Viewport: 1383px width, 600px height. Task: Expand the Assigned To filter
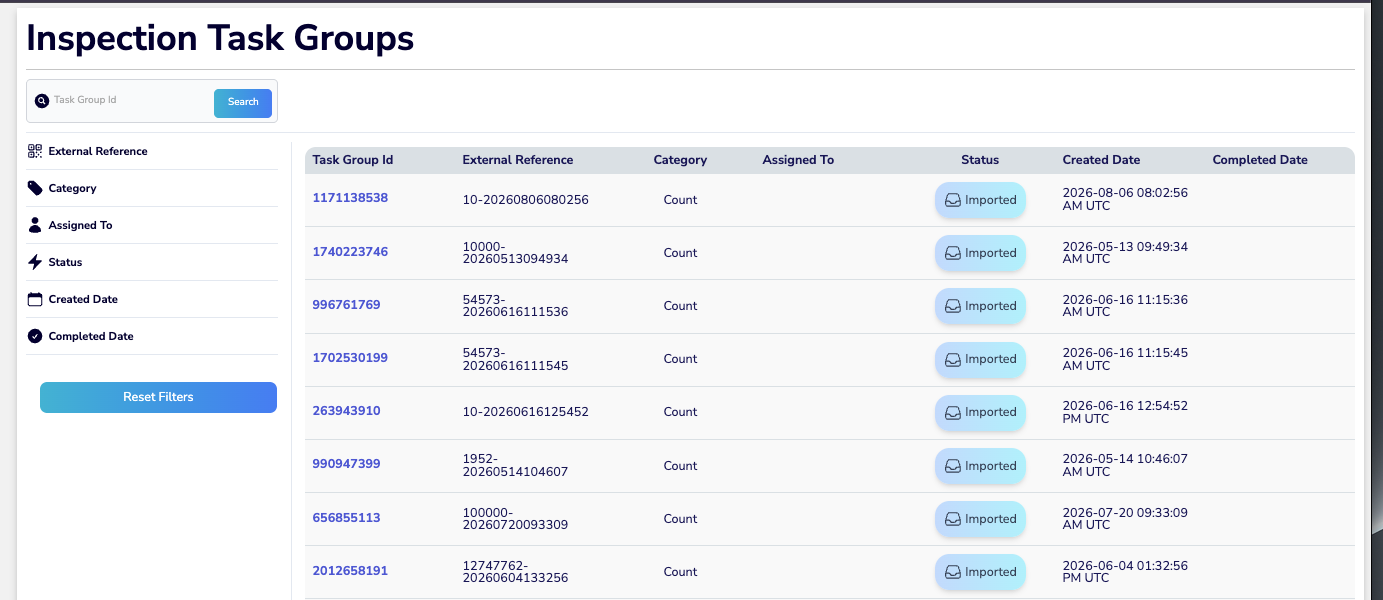click(151, 225)
